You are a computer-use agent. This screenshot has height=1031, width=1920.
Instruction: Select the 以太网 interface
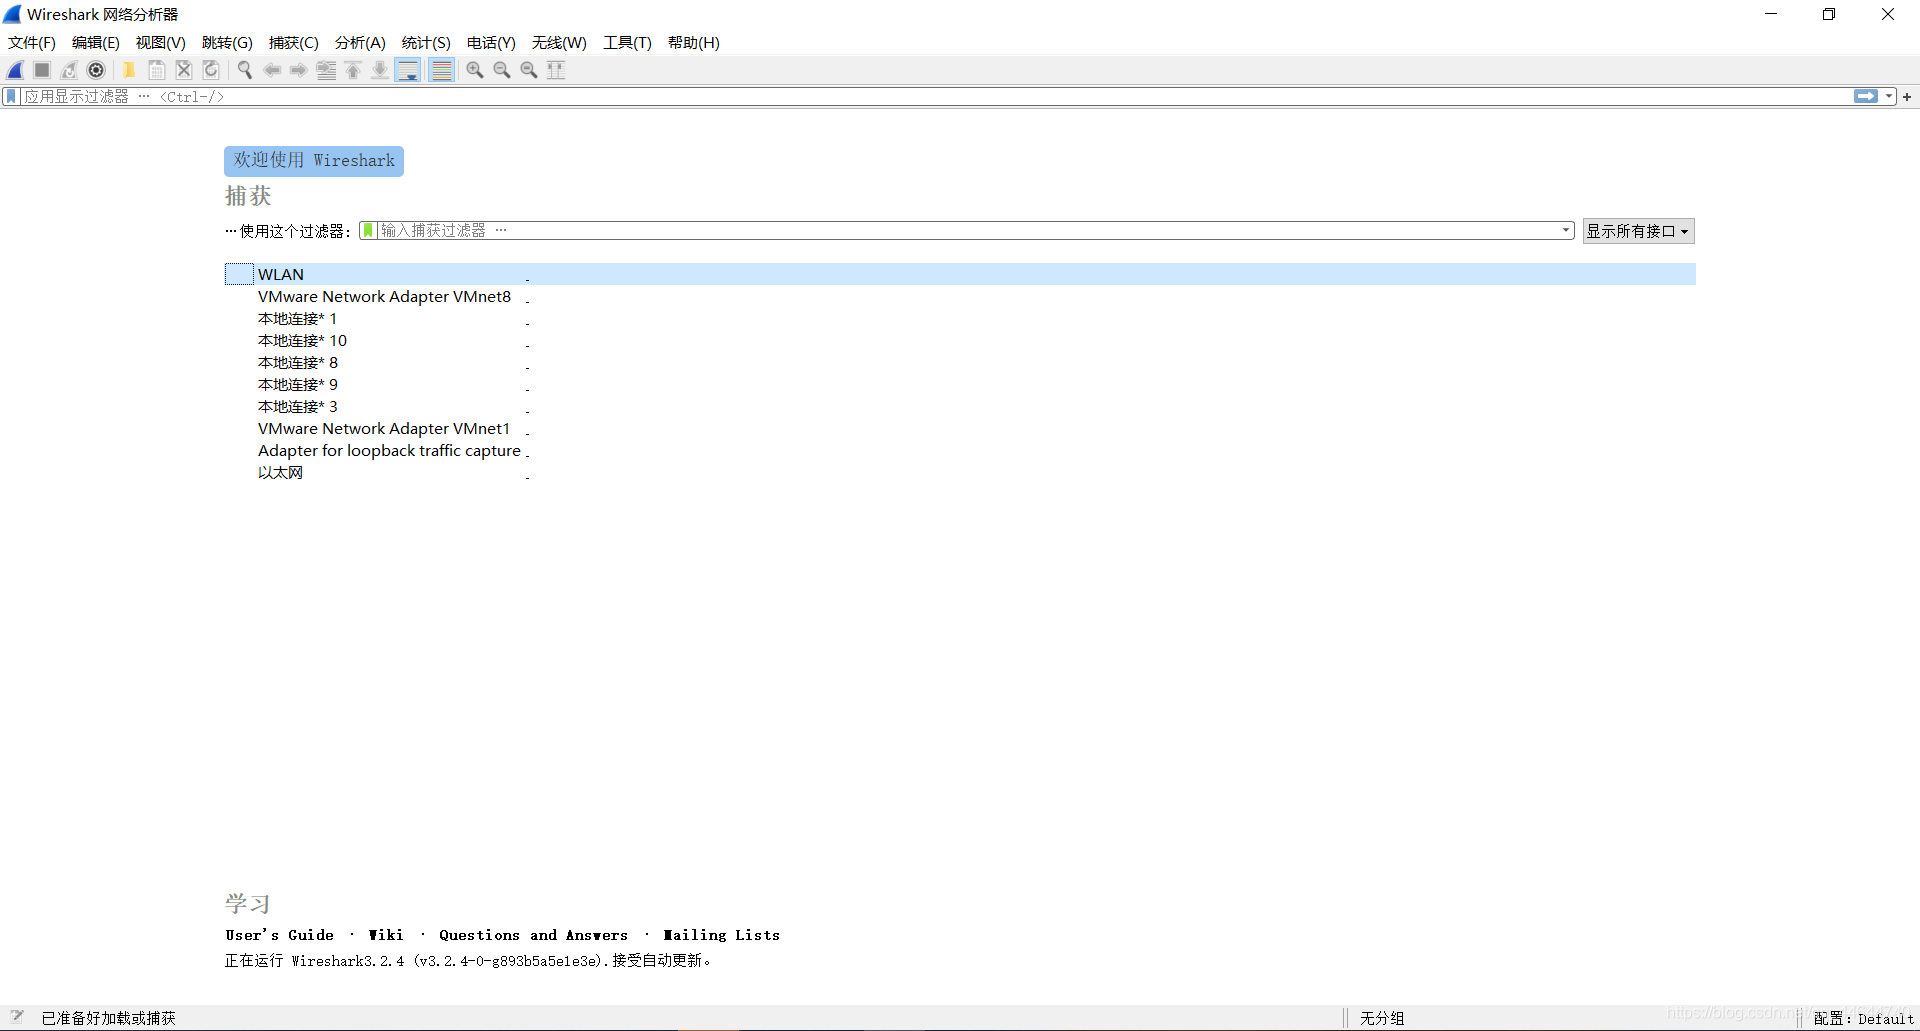pos(960,473)
